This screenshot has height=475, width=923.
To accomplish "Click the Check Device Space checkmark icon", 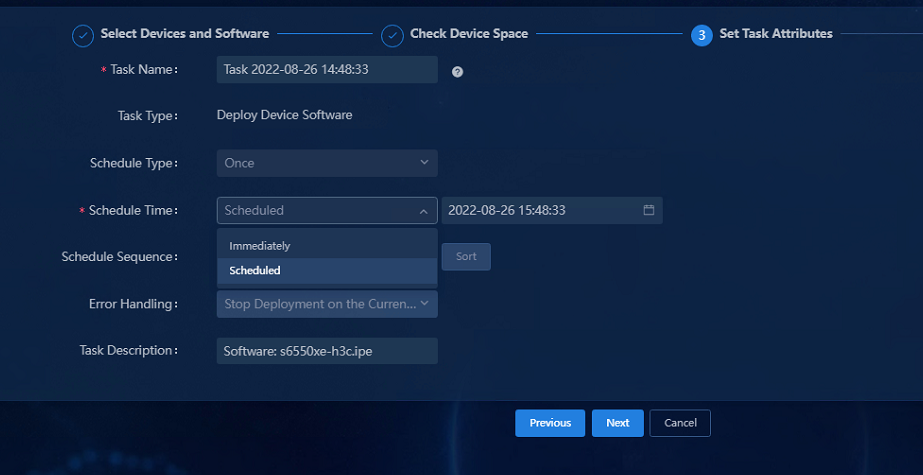I will (x=392, y=36).
